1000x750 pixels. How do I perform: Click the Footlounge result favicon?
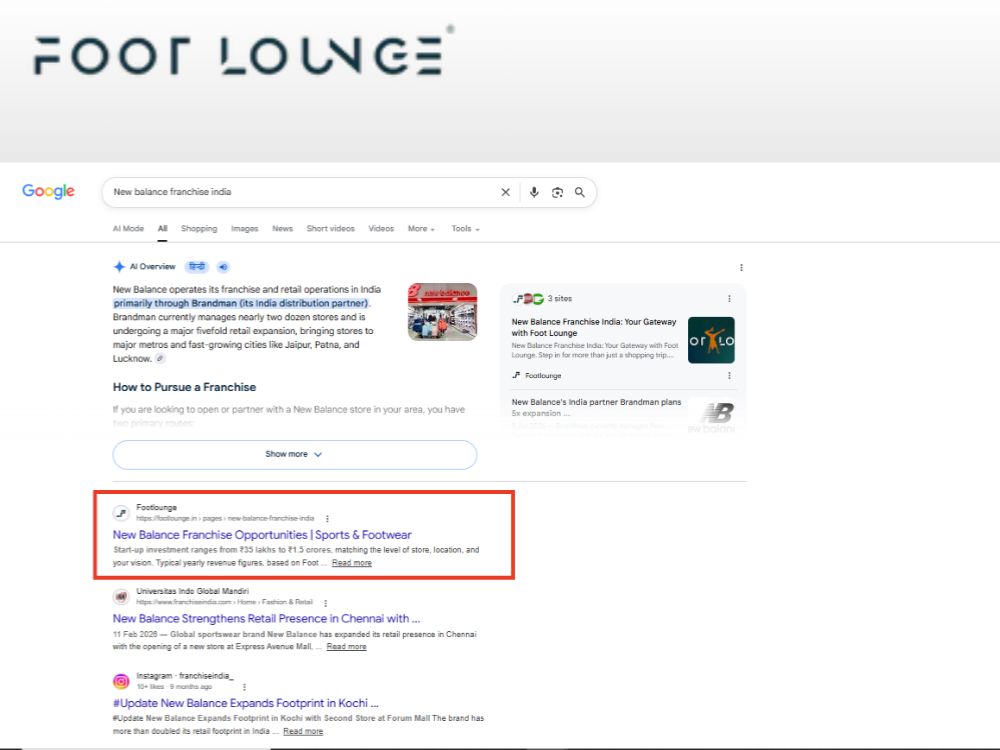coord(121,513)
